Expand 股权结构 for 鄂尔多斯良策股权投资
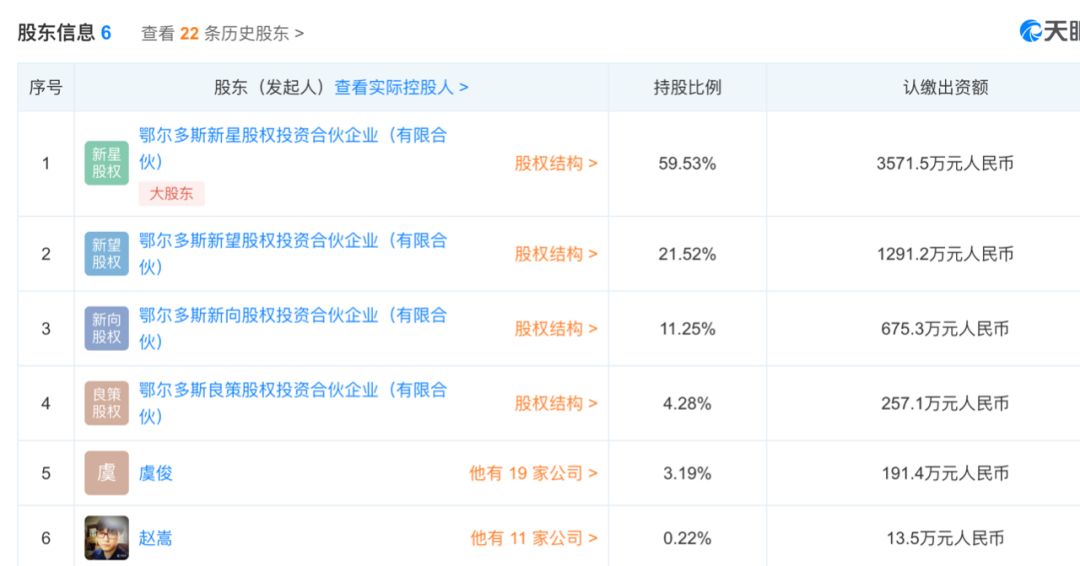The height and width of the screenshot is (566, 1080). point(556,403)
